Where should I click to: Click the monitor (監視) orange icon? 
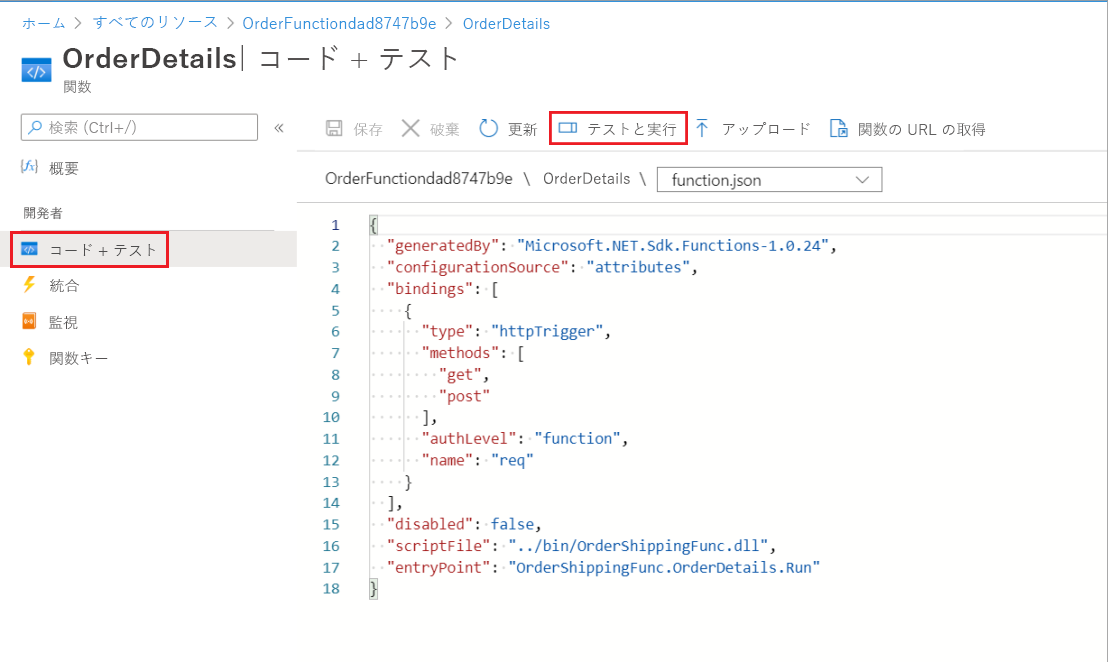[x=29, y=321]
